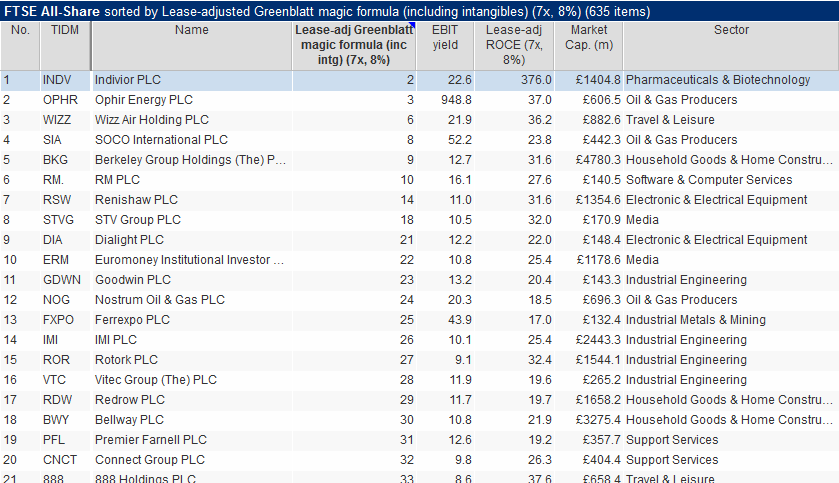The width and height of the screenshot is (839, 483).
Task: Select SOCO International PLC name
Action: 192,140
